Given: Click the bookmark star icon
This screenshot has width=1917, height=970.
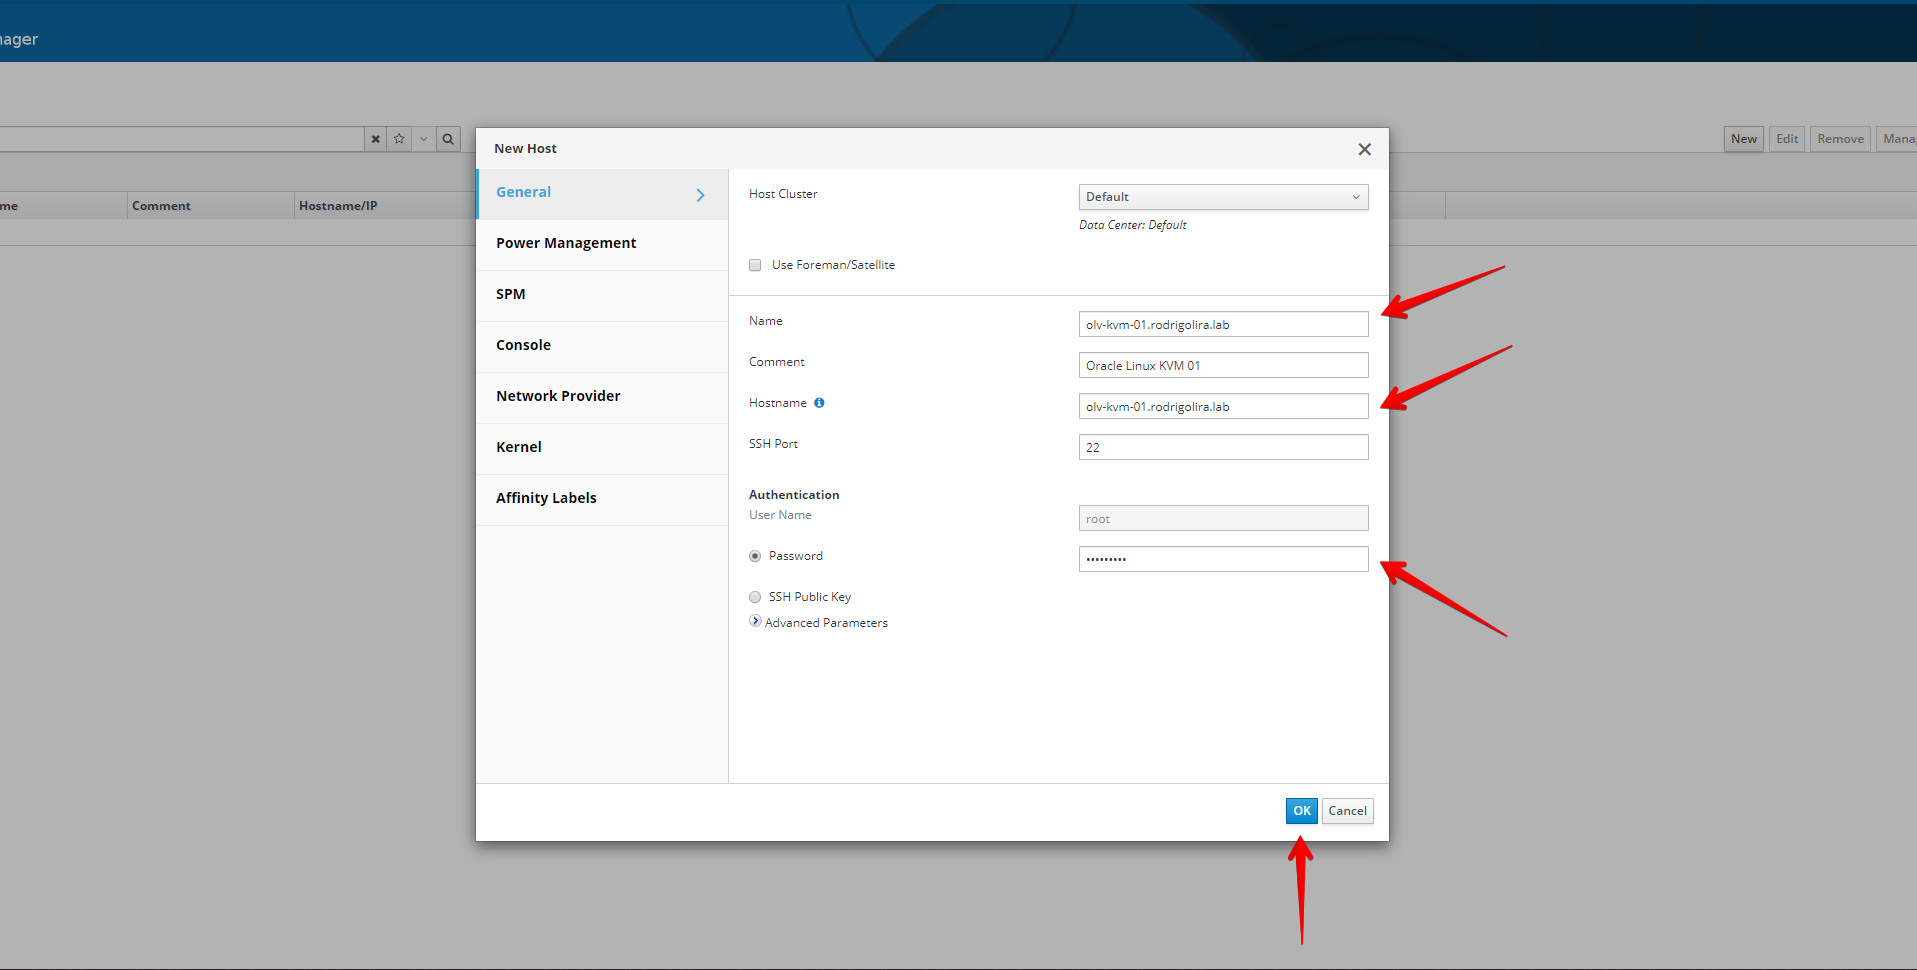Looking at the screenshot, I should point(399,139).
